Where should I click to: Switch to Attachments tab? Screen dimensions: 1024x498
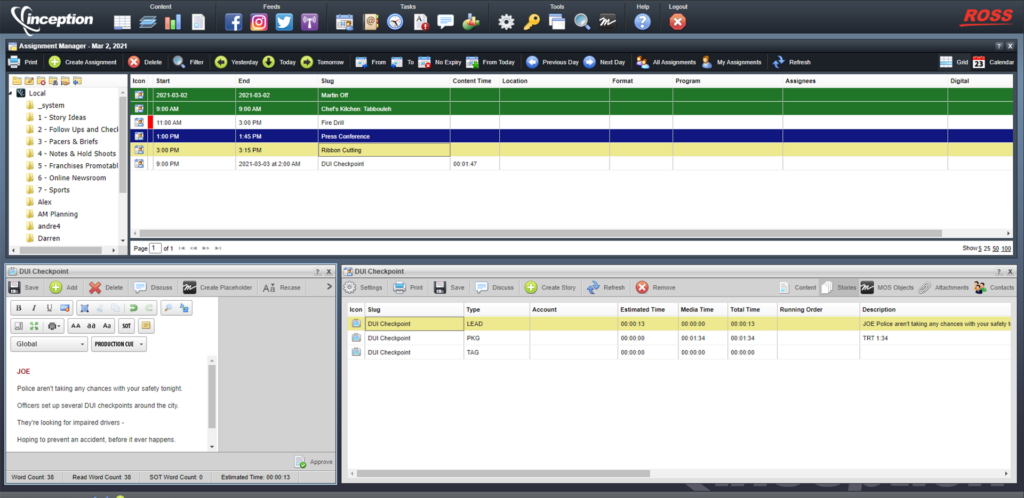(x=944, y=287)
